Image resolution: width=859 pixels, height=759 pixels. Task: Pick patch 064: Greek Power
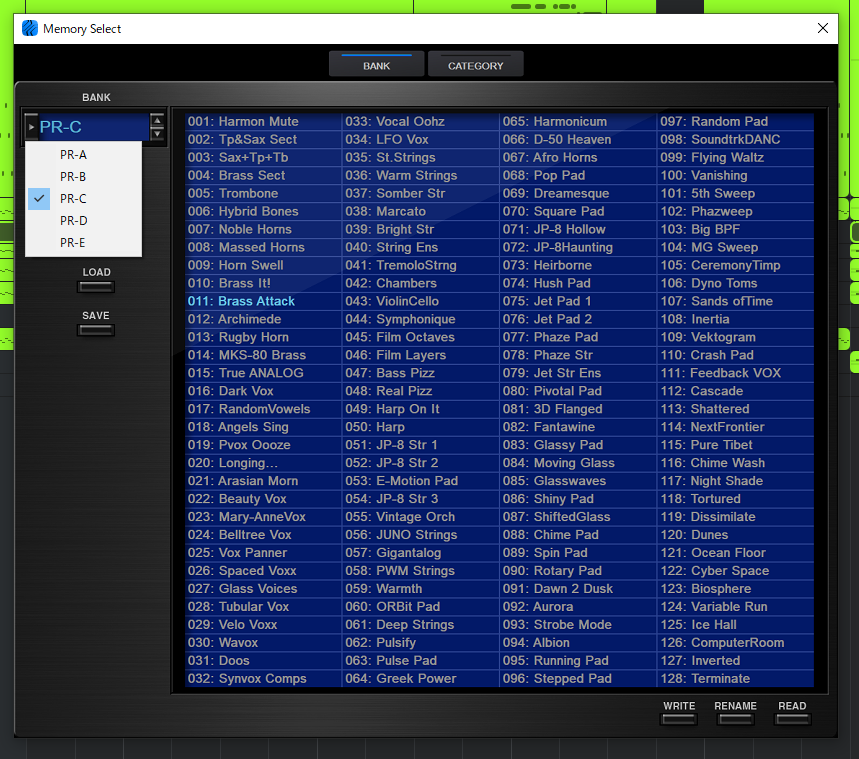click(x=421, y=678)
